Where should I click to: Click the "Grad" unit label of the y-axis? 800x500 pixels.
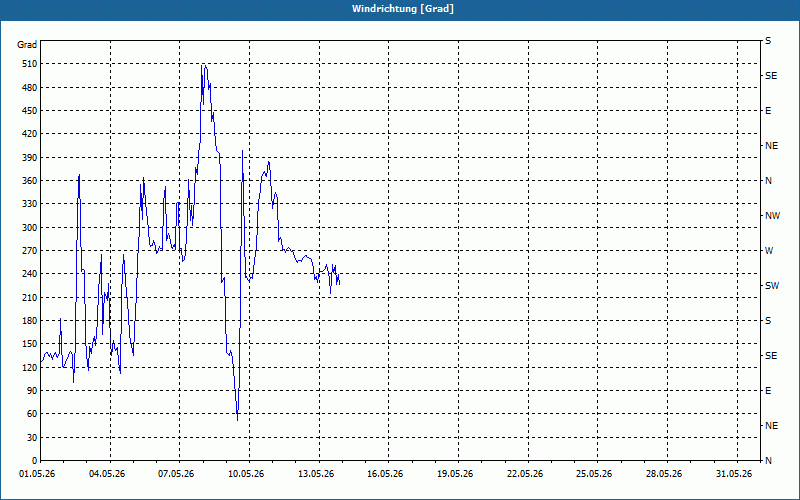tap(27, 45)
